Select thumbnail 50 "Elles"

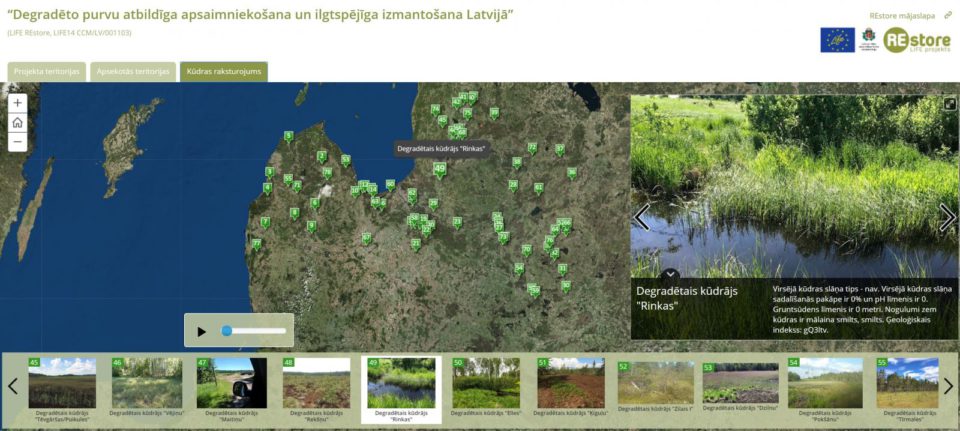coord(486,384)
